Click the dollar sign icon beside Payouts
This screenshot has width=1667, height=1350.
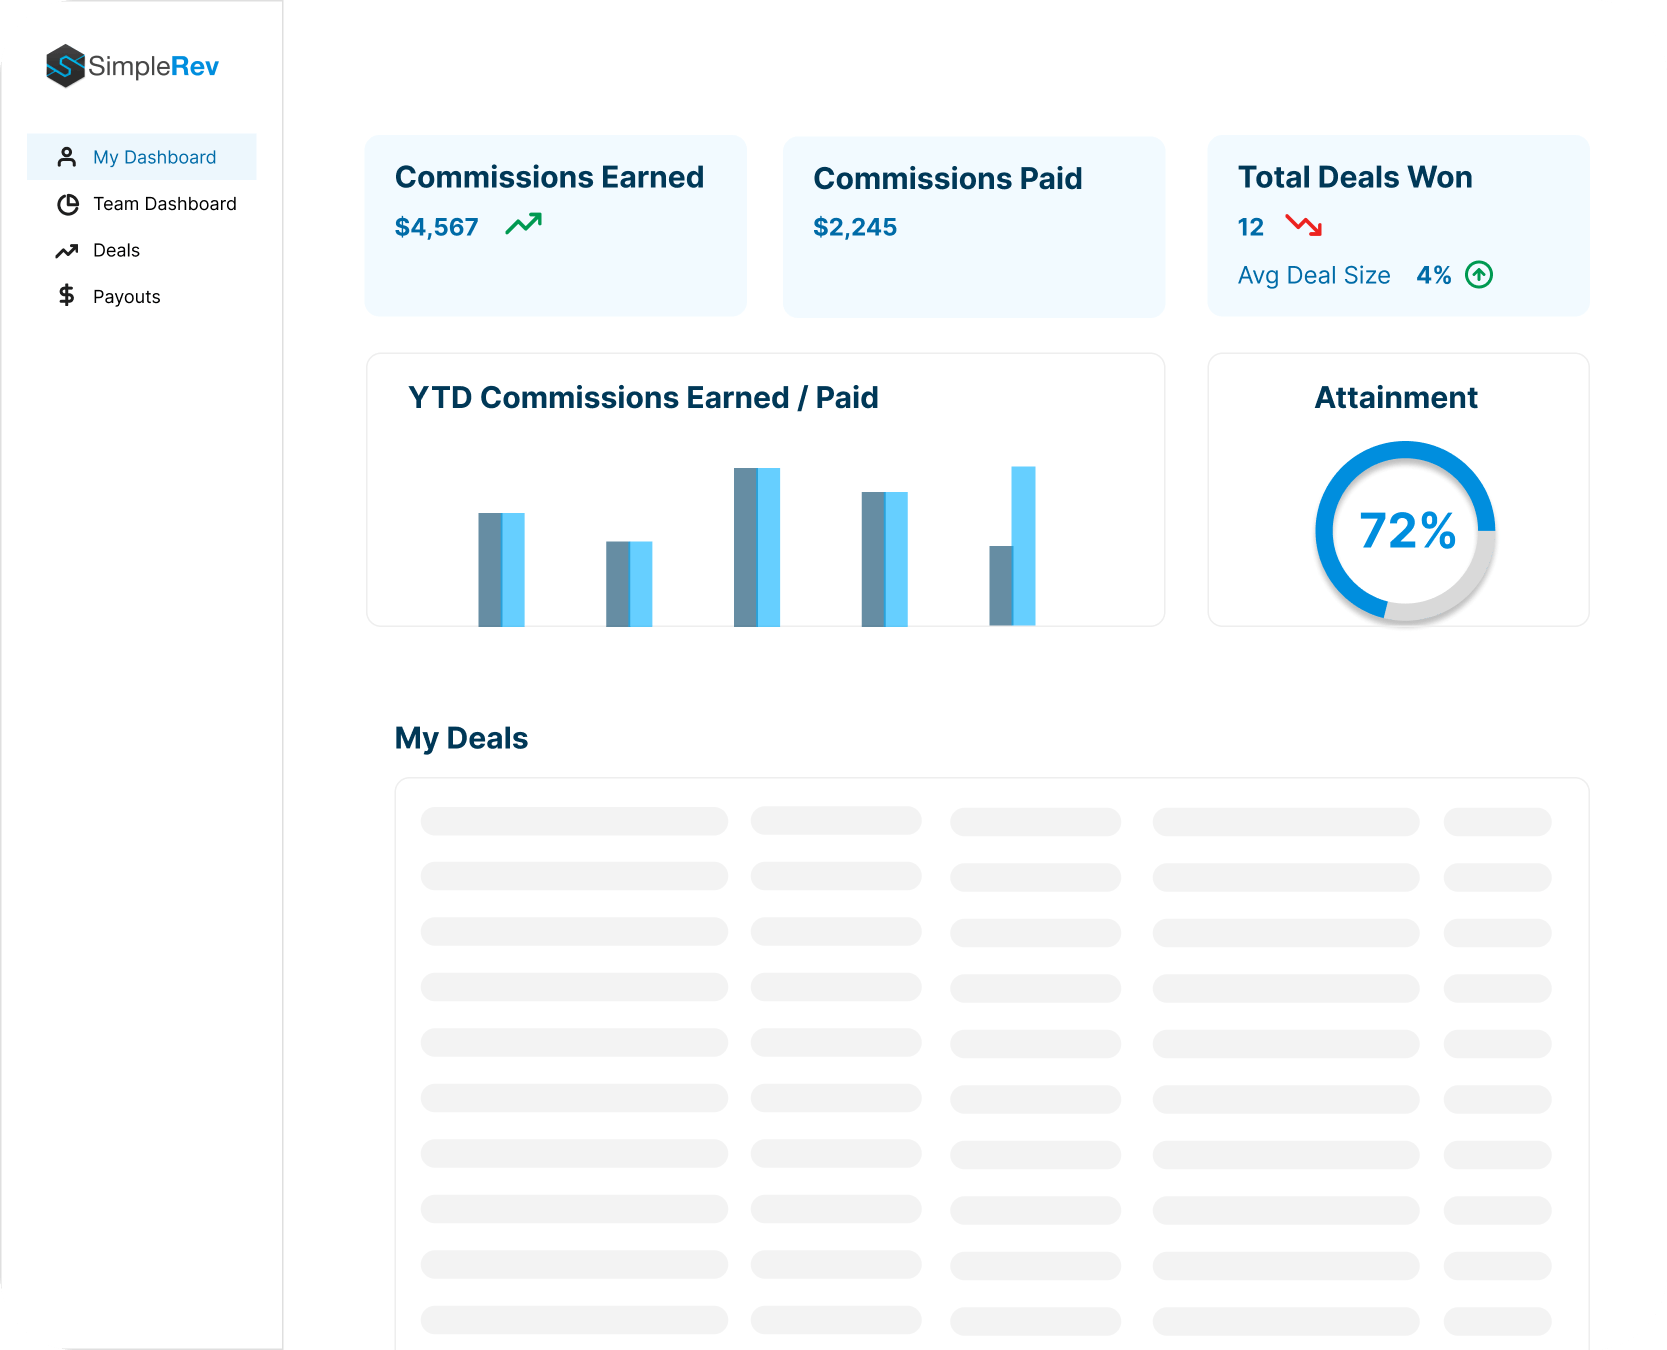(x=67, y=295)
